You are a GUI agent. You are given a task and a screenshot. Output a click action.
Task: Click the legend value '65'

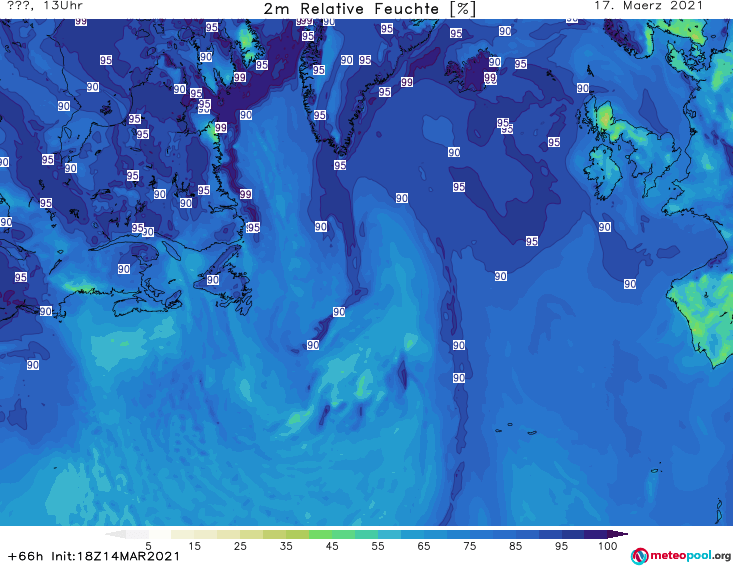(x=424, y=546)
